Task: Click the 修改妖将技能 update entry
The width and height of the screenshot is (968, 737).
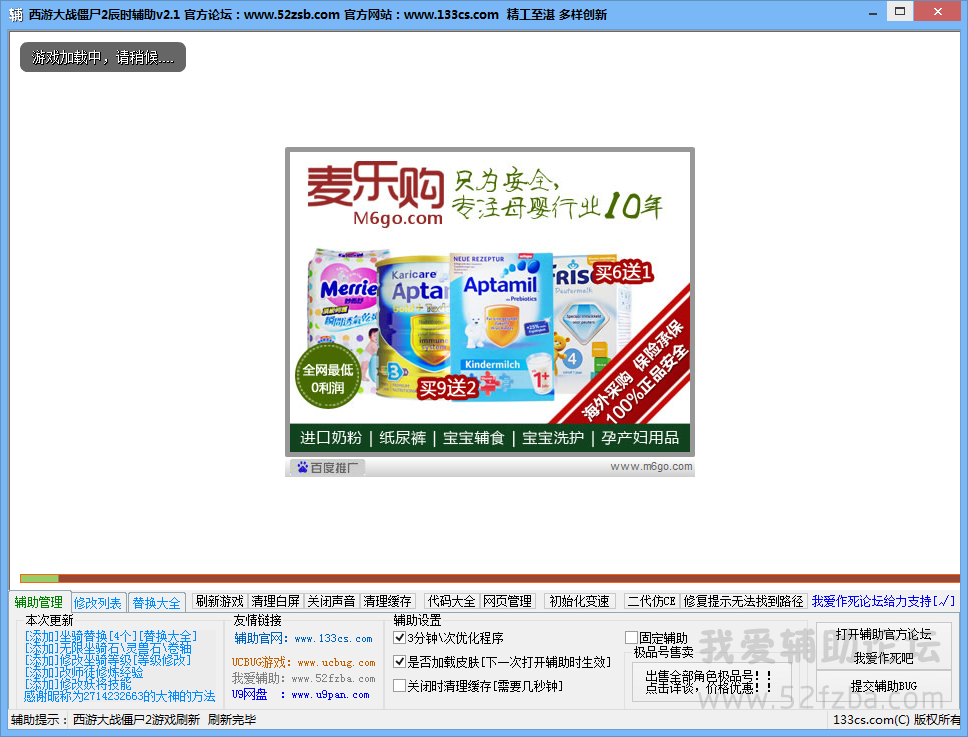Action: tap(78, 684)
